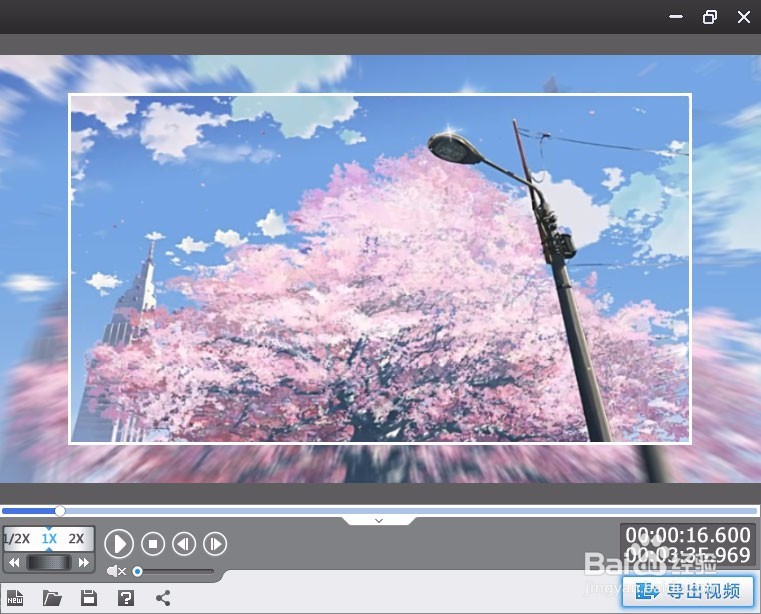Open an existing project folder
The width and height of the screenshot is (761, 614).
click(x=52, y=598)
